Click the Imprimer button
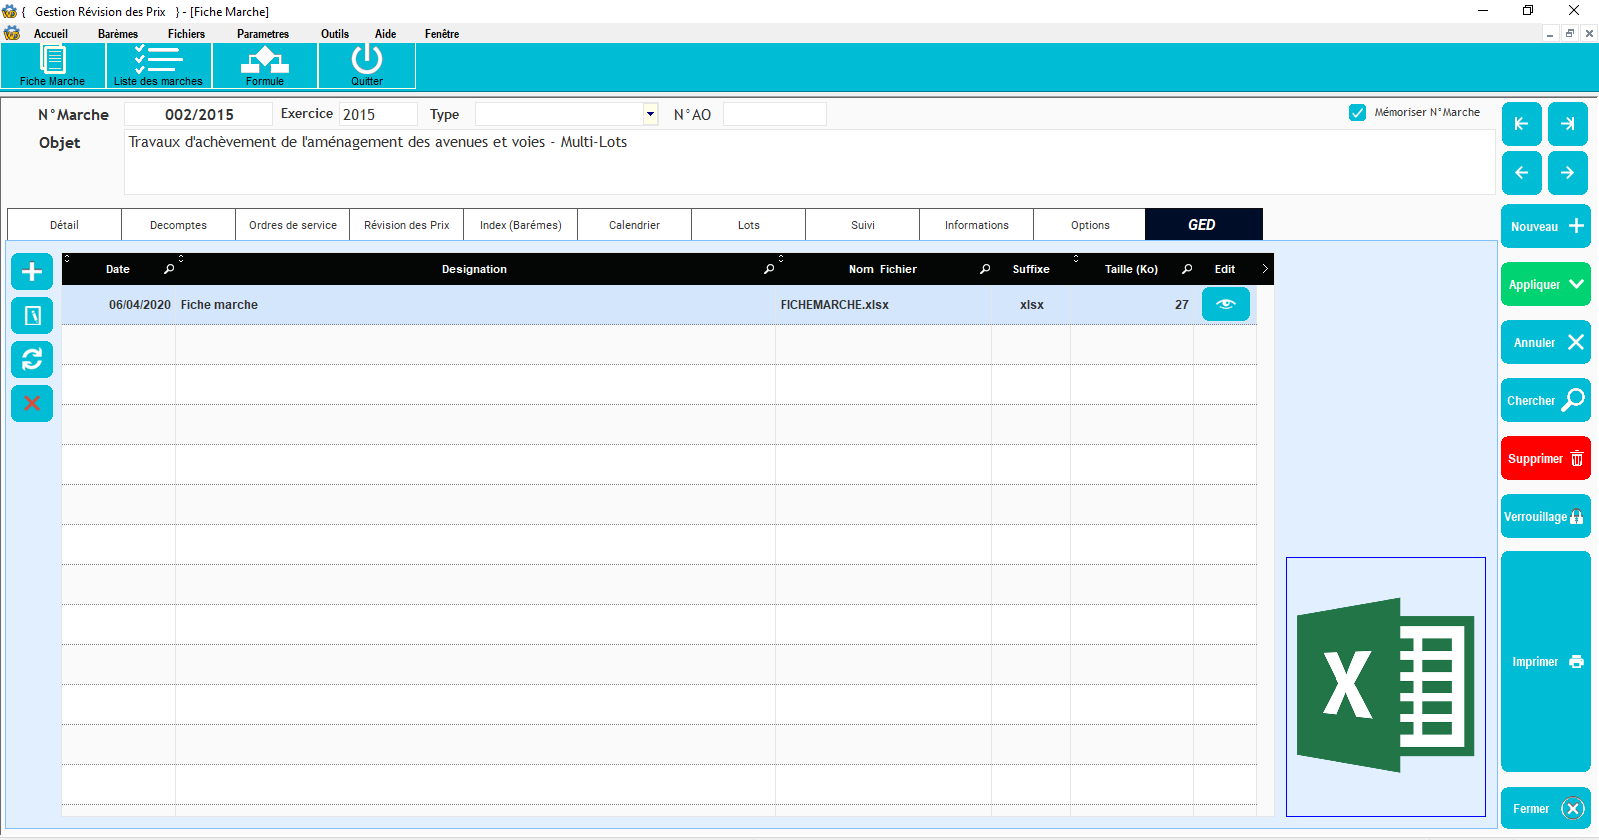This screenshot has height=840, width=1599. coord(1545,661)
